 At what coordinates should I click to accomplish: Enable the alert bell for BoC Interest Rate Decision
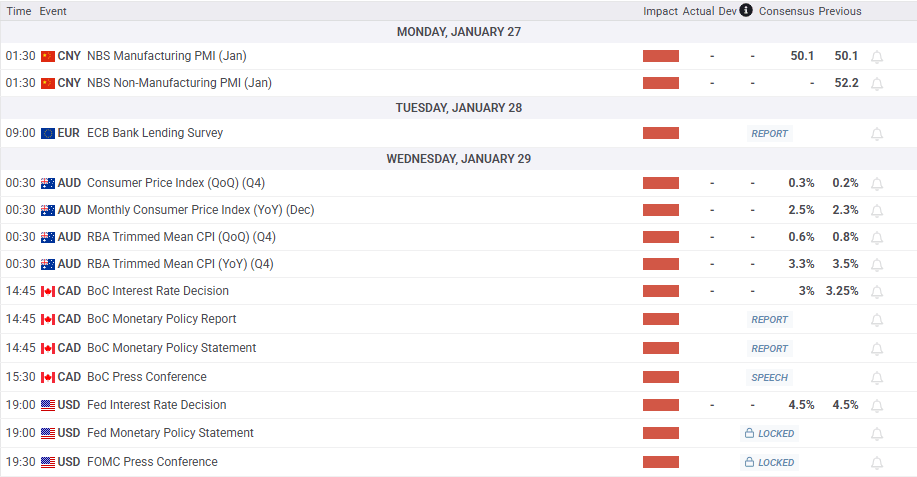[x=877, y=292]
